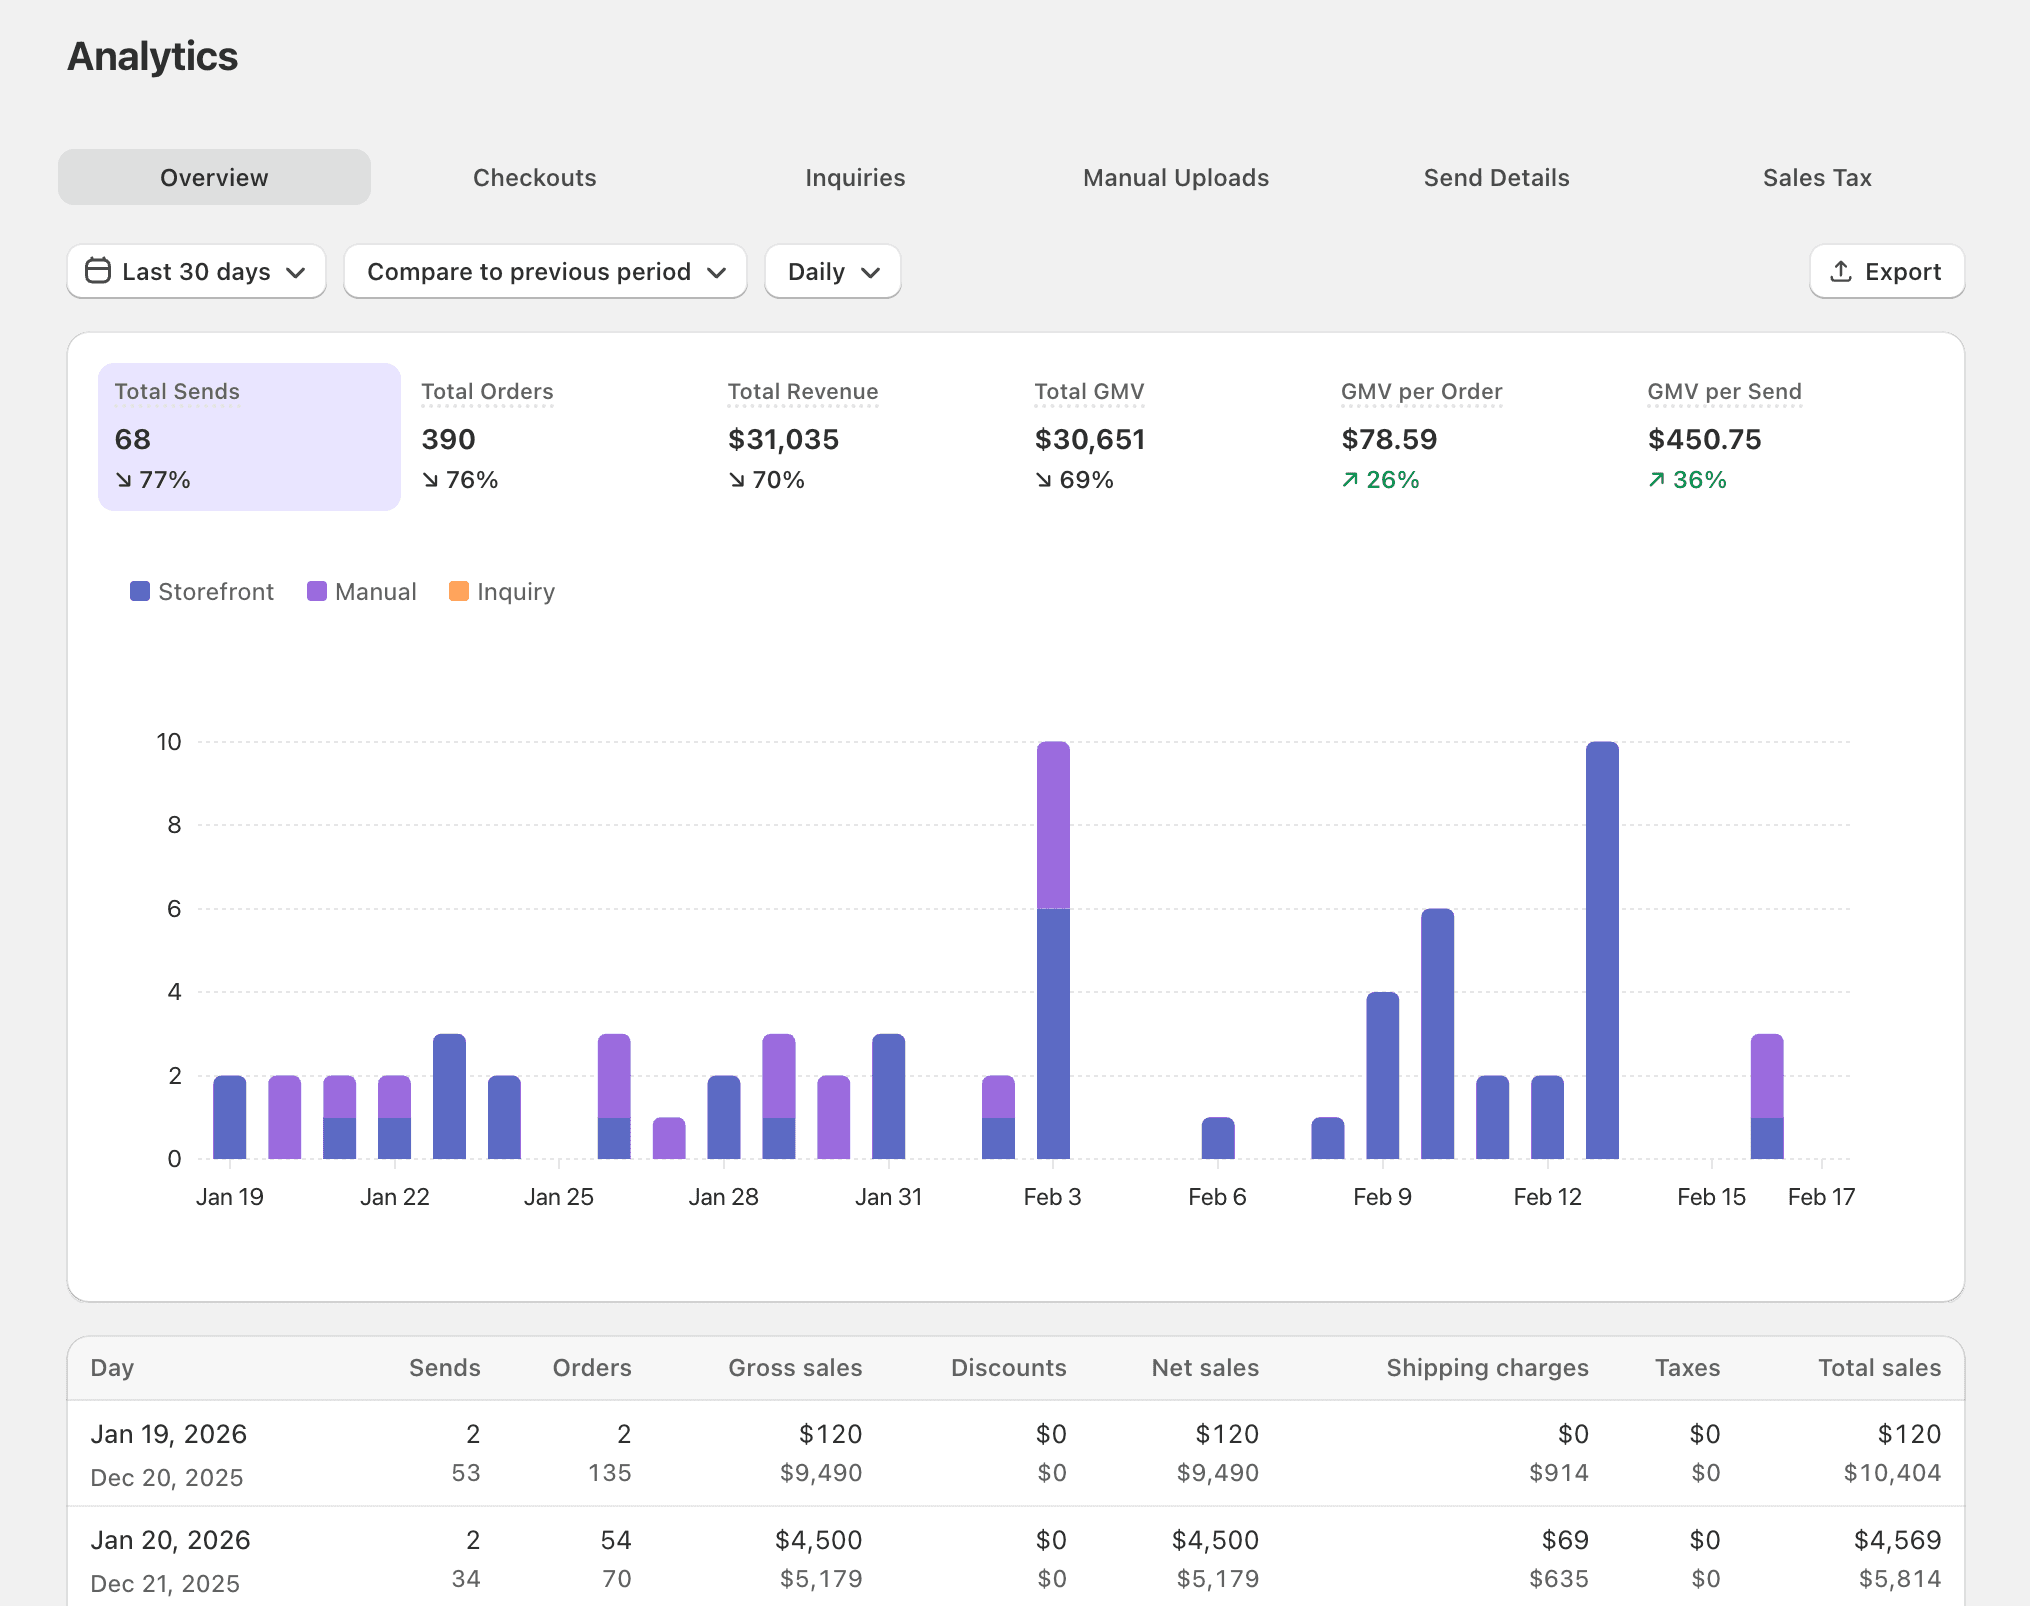Open the Manual Uploads tab
This screenshot has height=1606, width=2030.
point(1175,177)
